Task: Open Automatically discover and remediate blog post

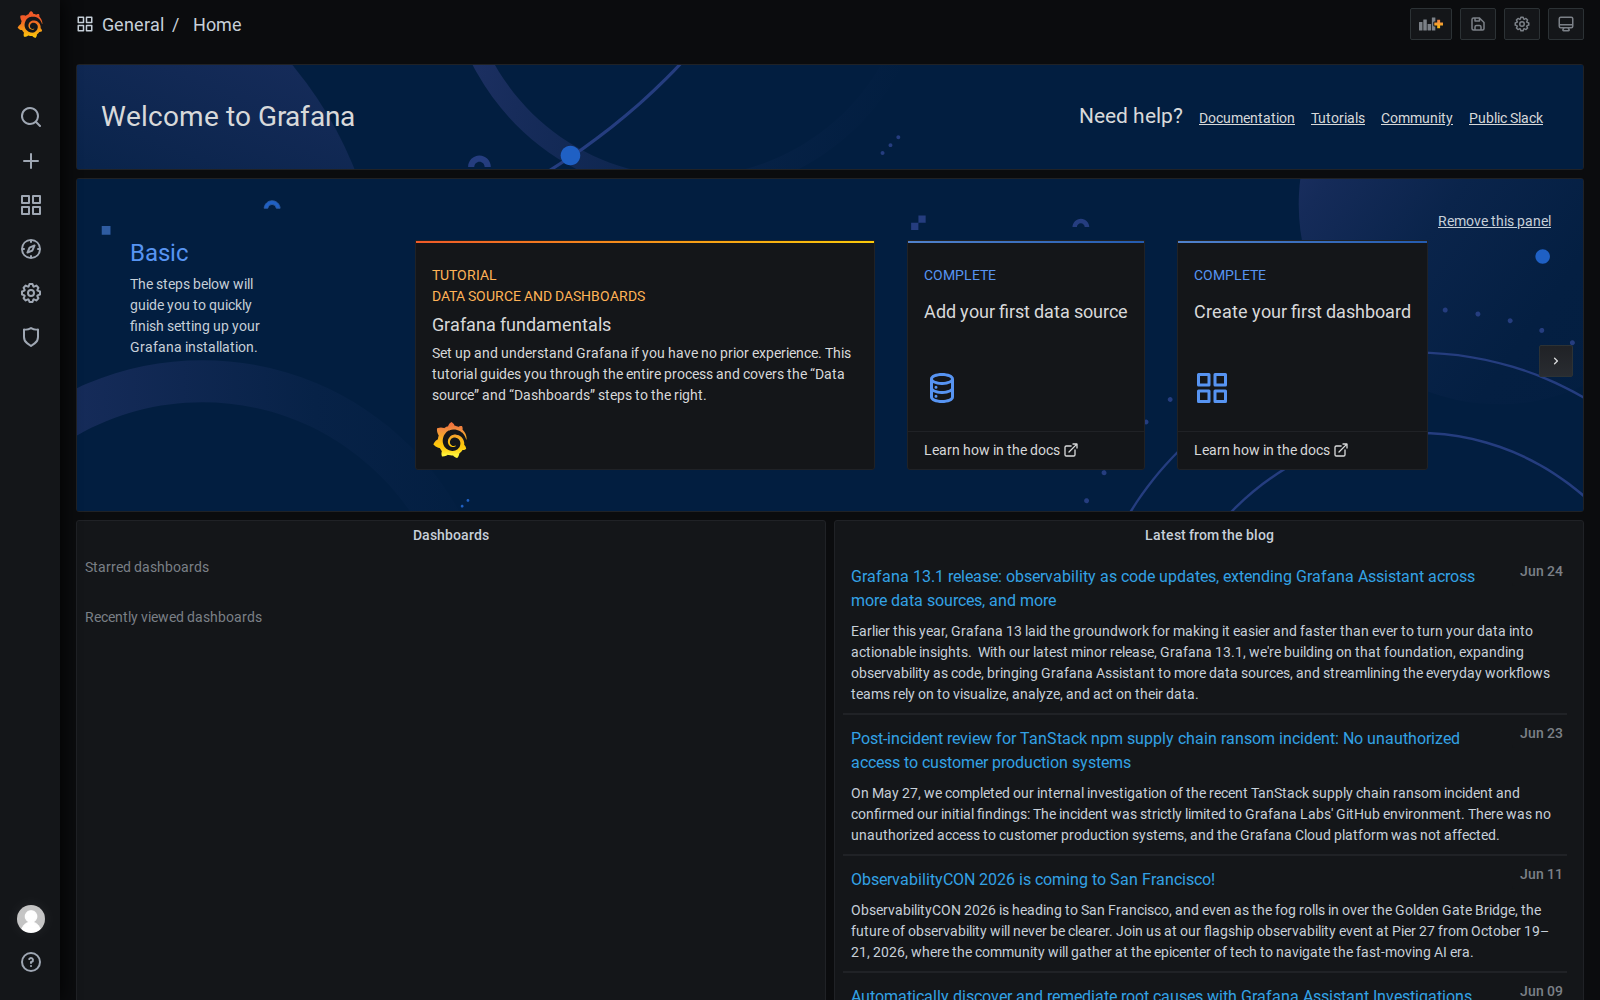Action: 1161,994
